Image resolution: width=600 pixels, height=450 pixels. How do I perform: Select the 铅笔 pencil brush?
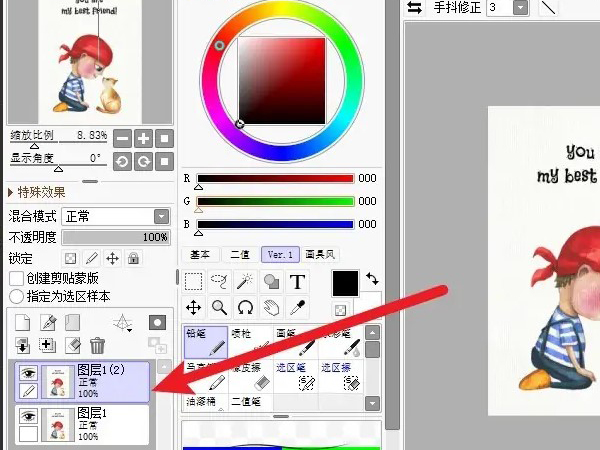pyautogui.click(x=206, y=342)
